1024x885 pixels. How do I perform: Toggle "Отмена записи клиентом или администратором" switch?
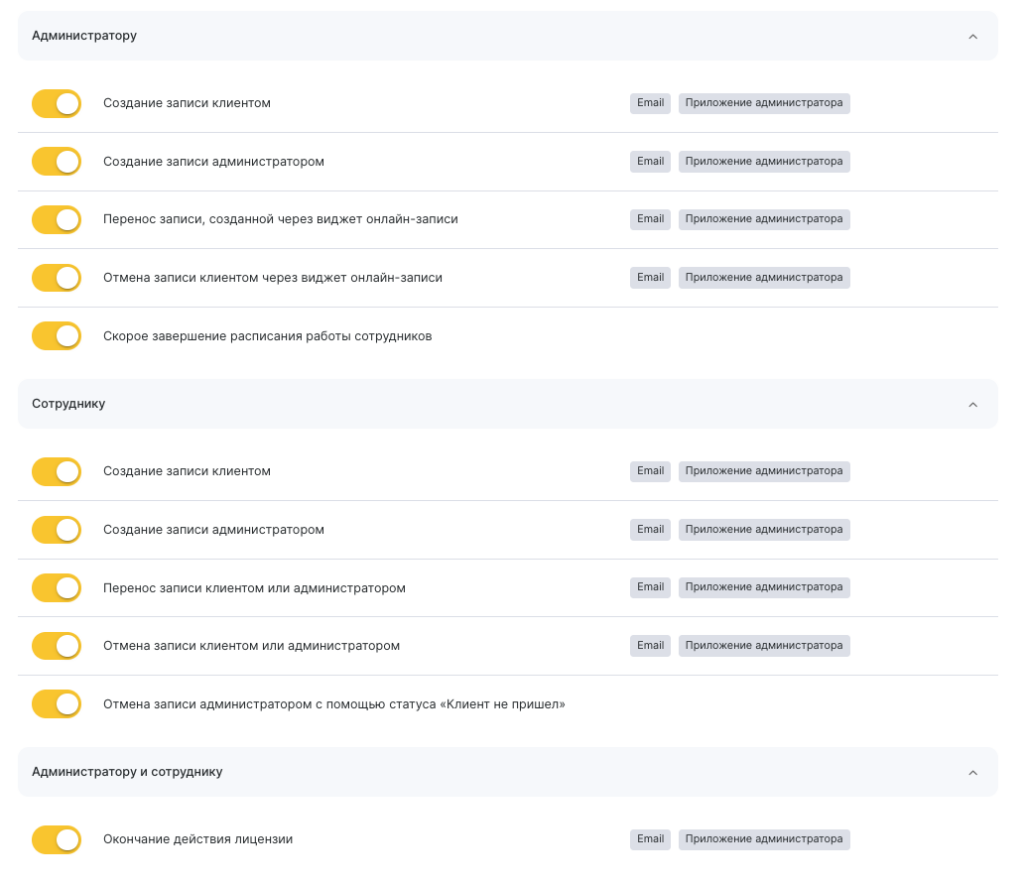pos(56,646)
